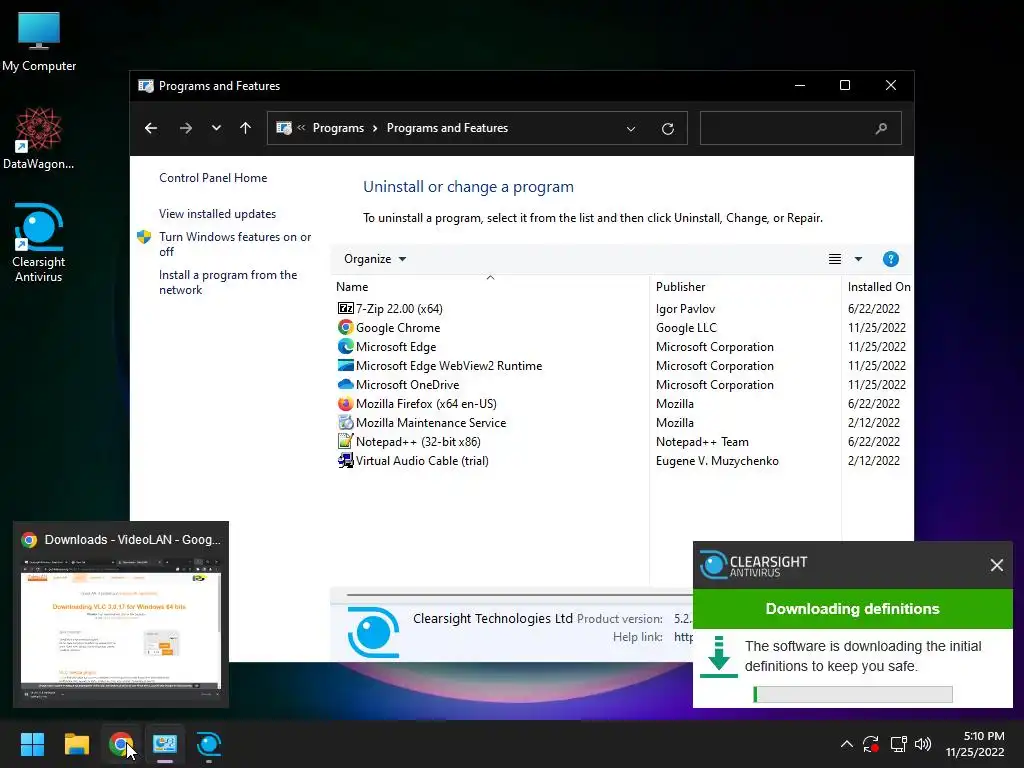This screenshot has height=768, width=1024.
Task: Select Microsoft Edge in program list
Action: tap(396, 346)
